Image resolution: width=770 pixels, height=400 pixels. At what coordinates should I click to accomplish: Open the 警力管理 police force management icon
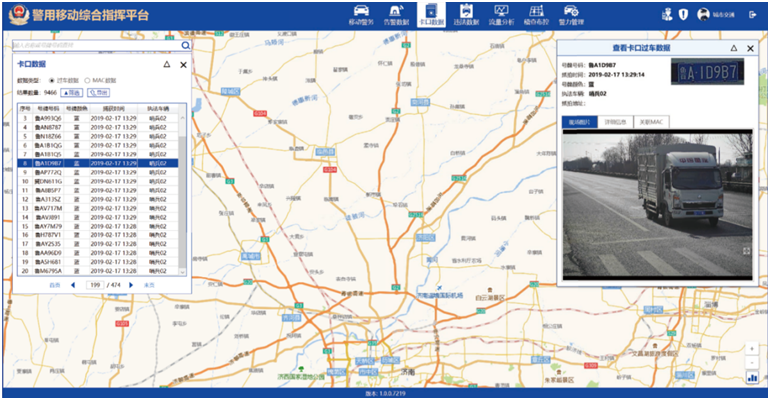tap(570, 14)
